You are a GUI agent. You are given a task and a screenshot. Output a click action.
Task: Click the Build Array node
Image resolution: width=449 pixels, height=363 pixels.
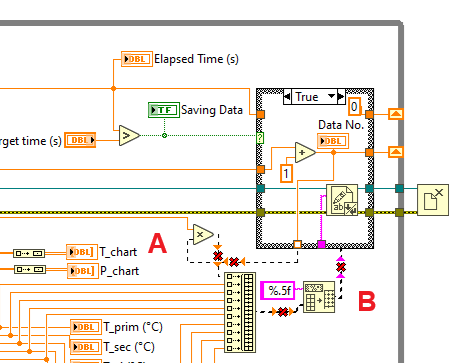pyautogui.click(x=240, y=312)
